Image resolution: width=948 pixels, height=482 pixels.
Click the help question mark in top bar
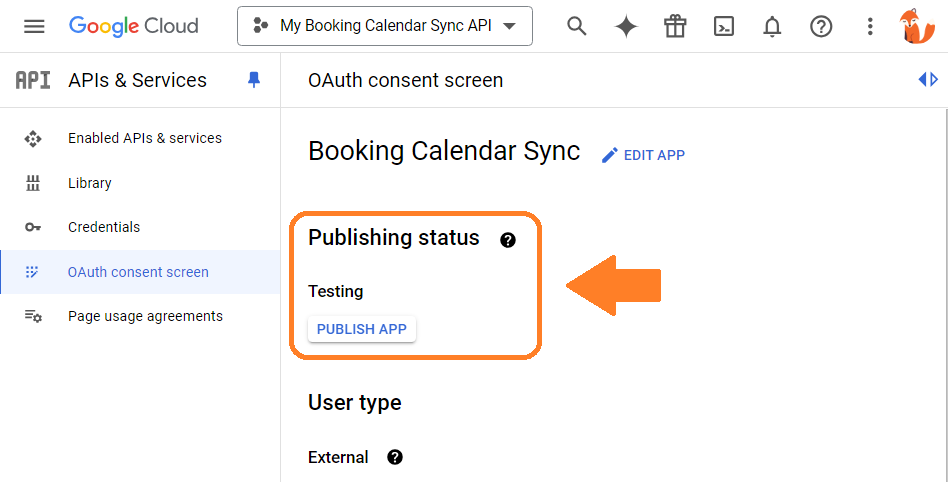(x=821, y=26)
